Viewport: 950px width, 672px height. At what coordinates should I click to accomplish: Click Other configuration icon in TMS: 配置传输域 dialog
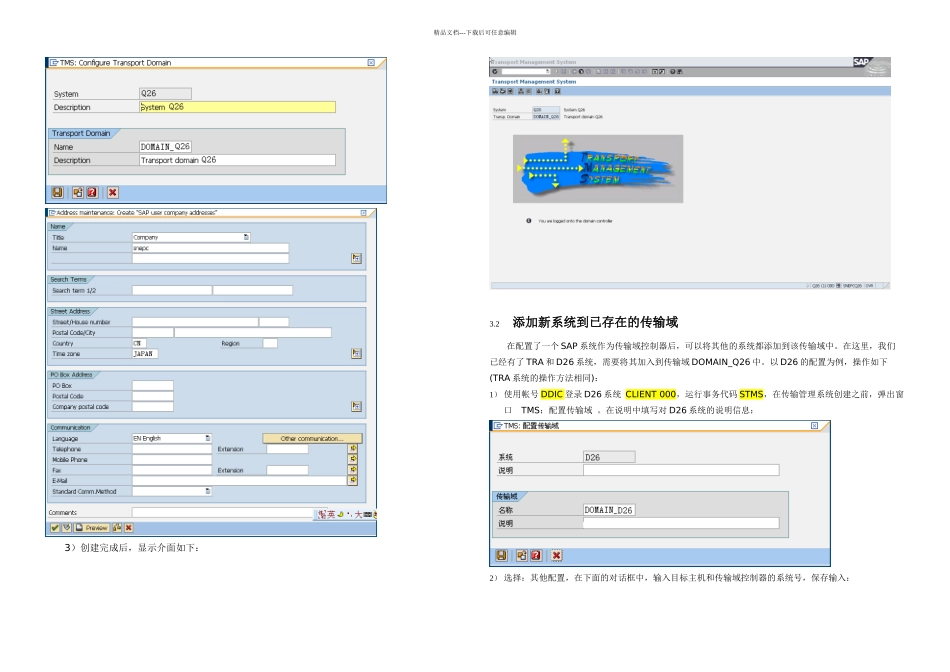[x=522, y=555]
